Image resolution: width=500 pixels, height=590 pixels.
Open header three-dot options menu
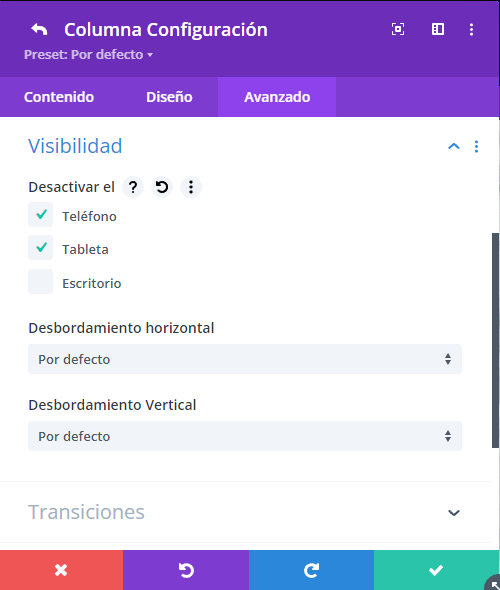[471, 29]
